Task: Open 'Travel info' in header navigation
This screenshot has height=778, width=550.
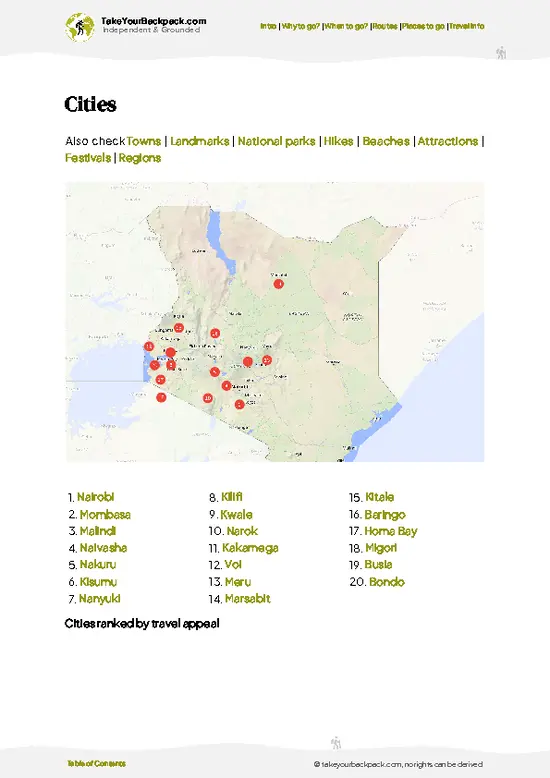Action: click(x=467, y=26)
